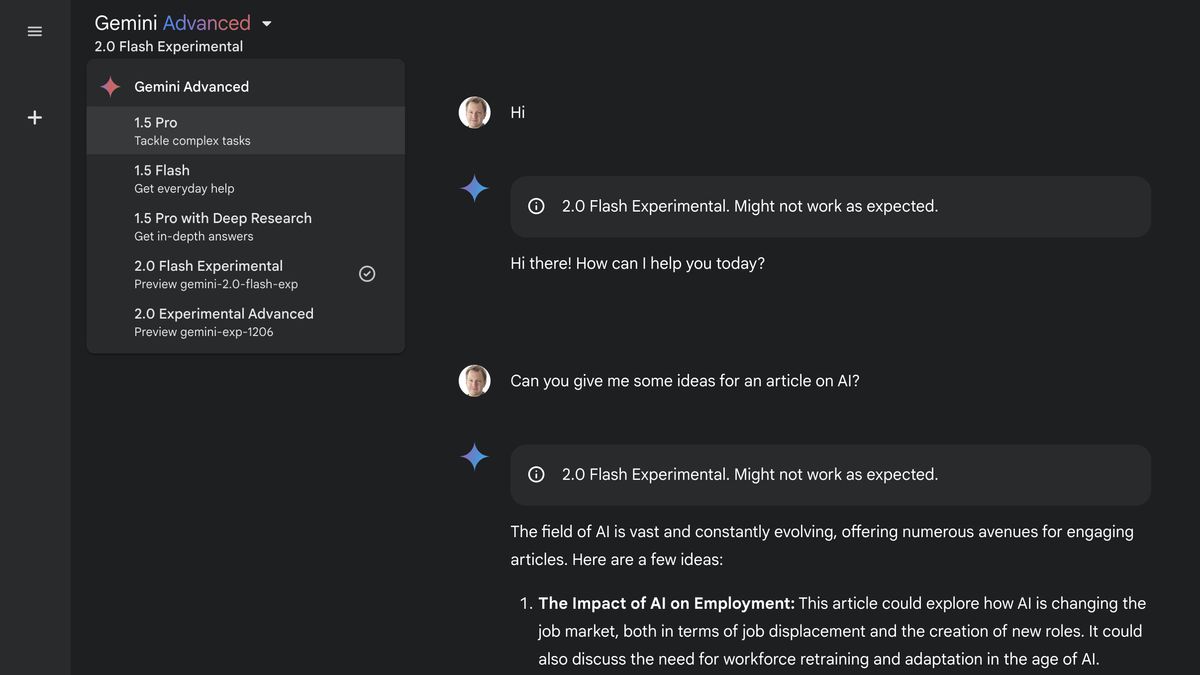Screen dimensions: 1200x675
Task: Click the Gemini sparkle beside the greeting reply
Action: coord(474,188)
